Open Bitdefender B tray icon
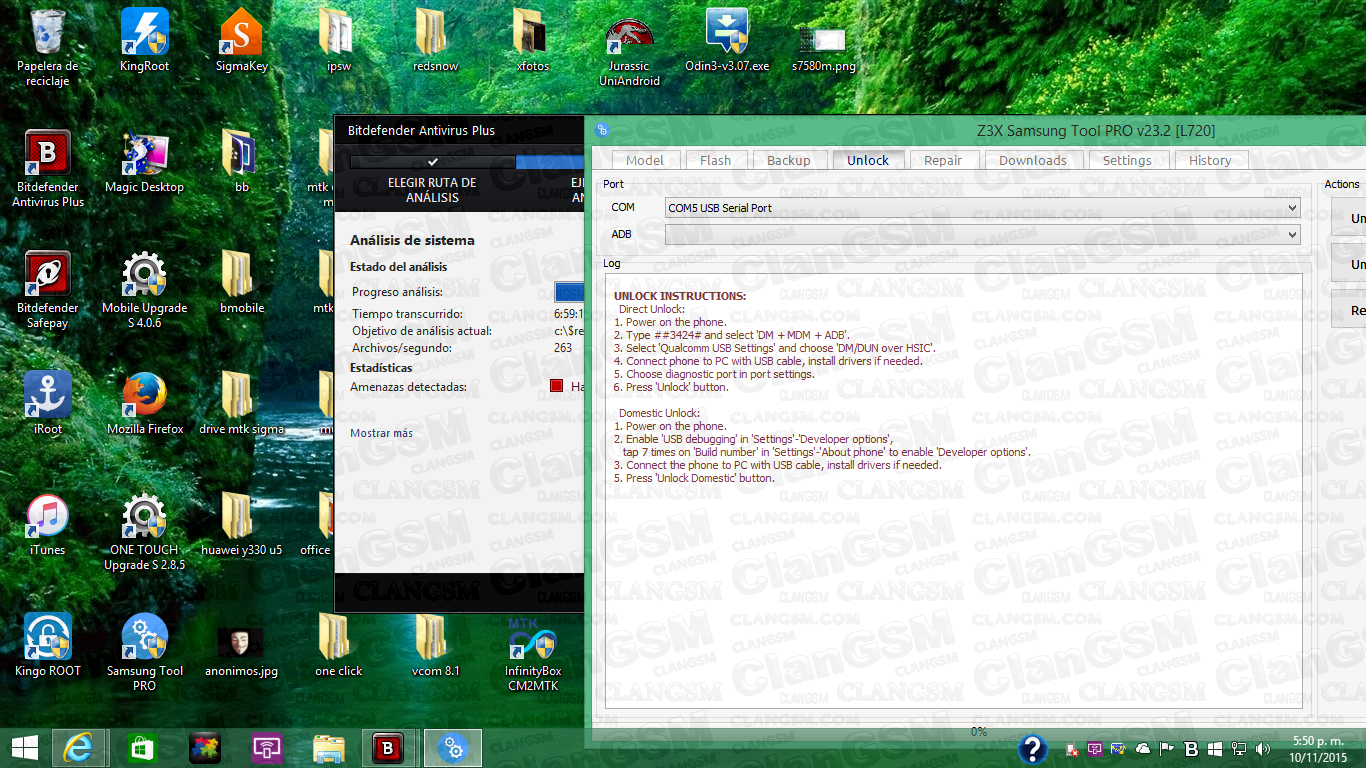1366x768 pixels. [x=1191, y=749]
